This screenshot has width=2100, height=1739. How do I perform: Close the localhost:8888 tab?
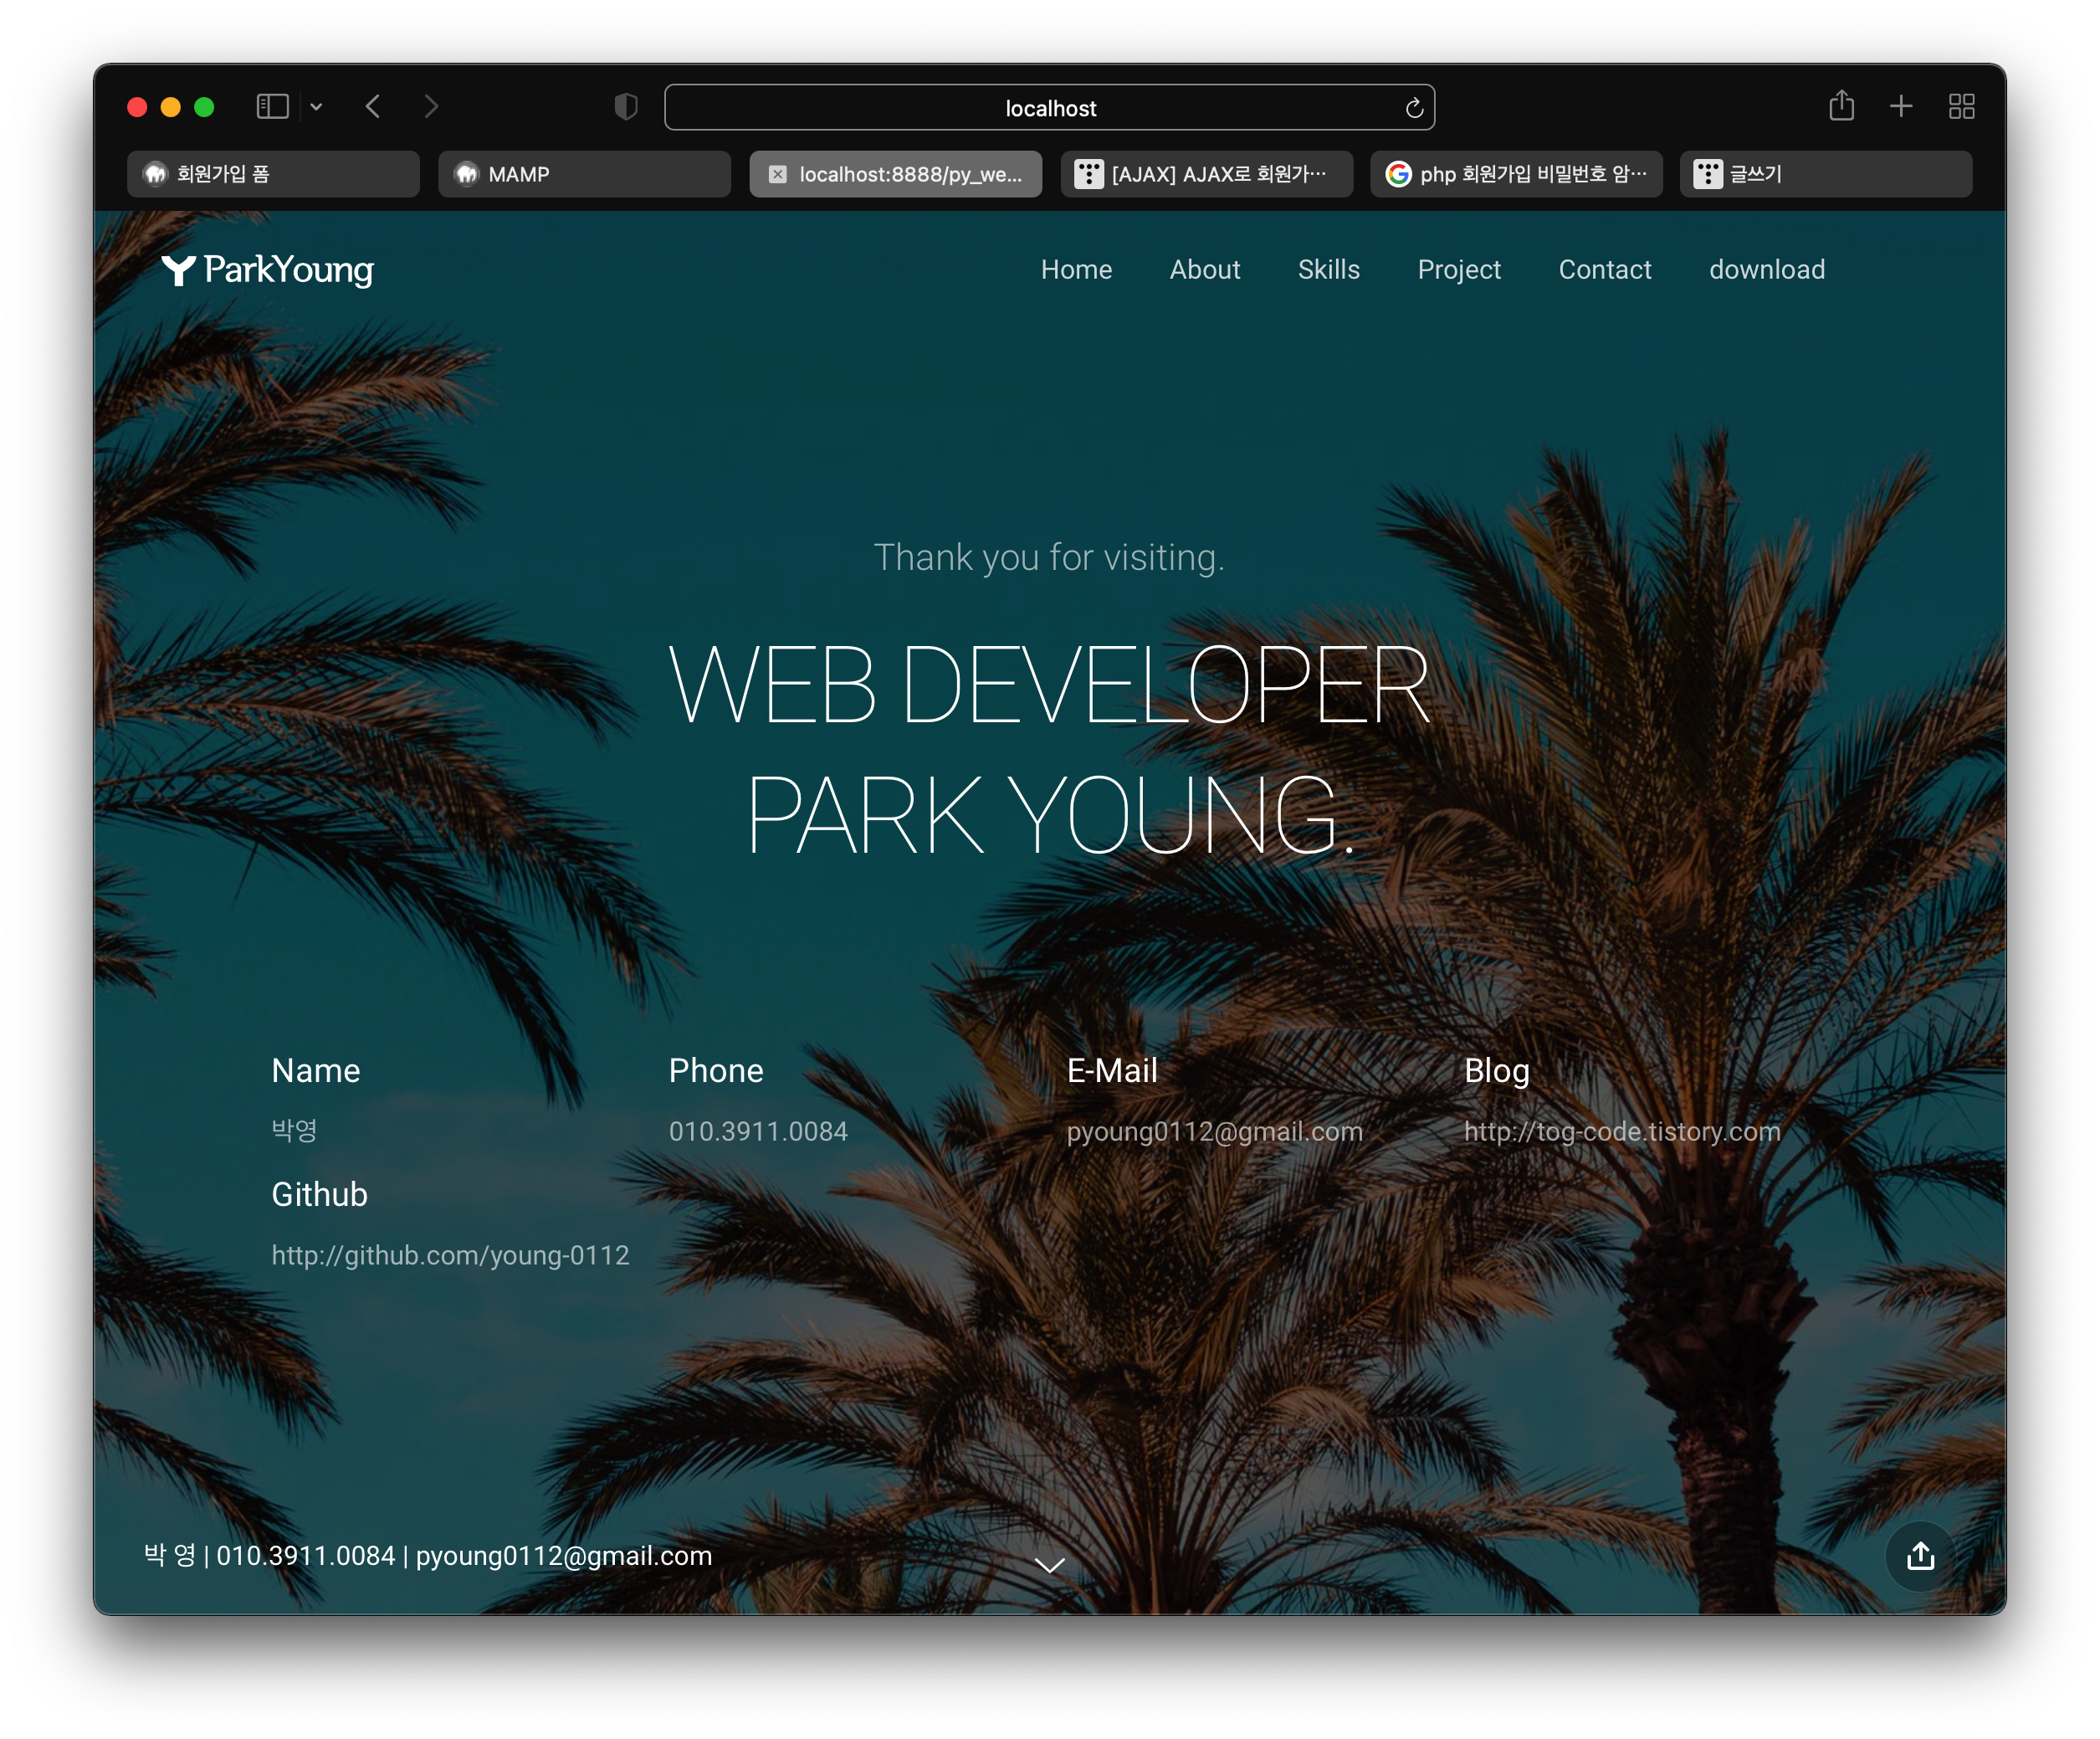click(777, 174)
